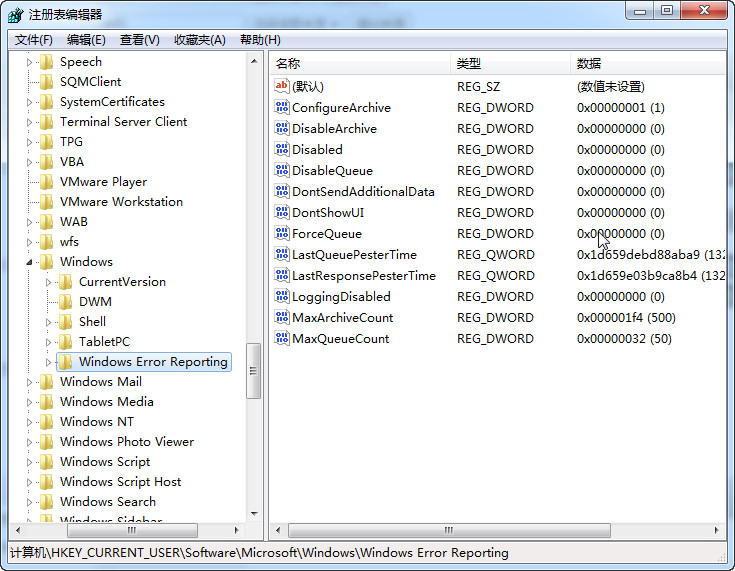
Task: Sort values by the 名称 column header
Action: pos(360,63)
